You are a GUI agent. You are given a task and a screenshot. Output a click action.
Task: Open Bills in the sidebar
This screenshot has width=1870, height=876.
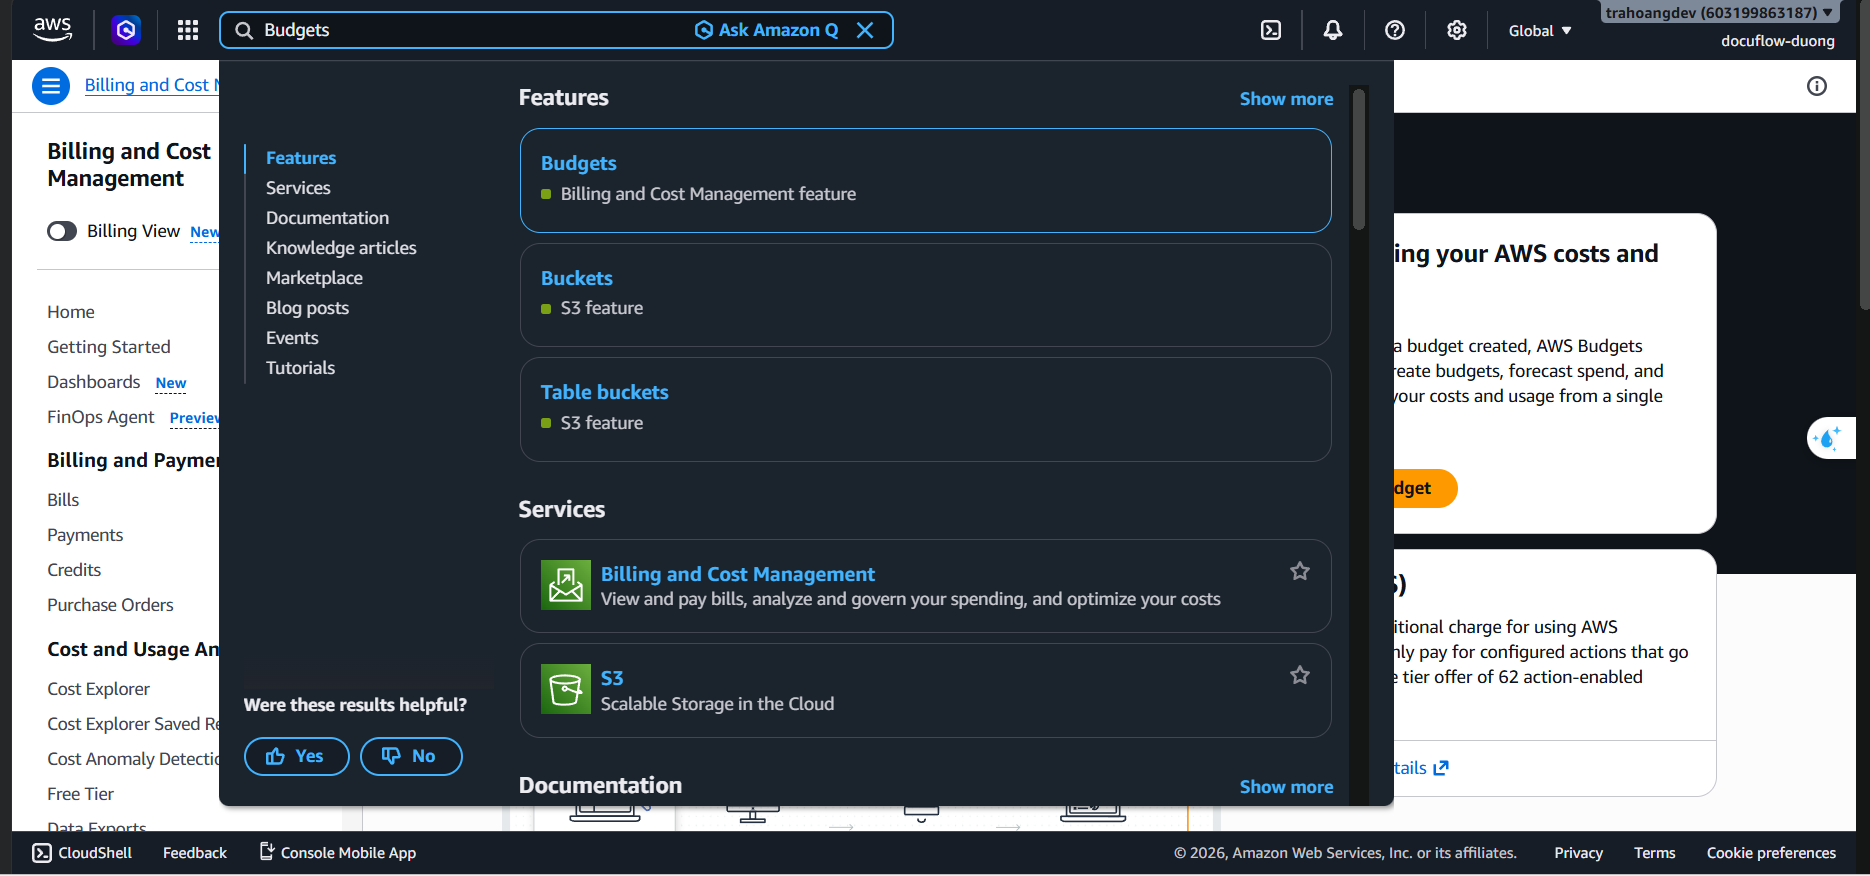click(63, 500)
